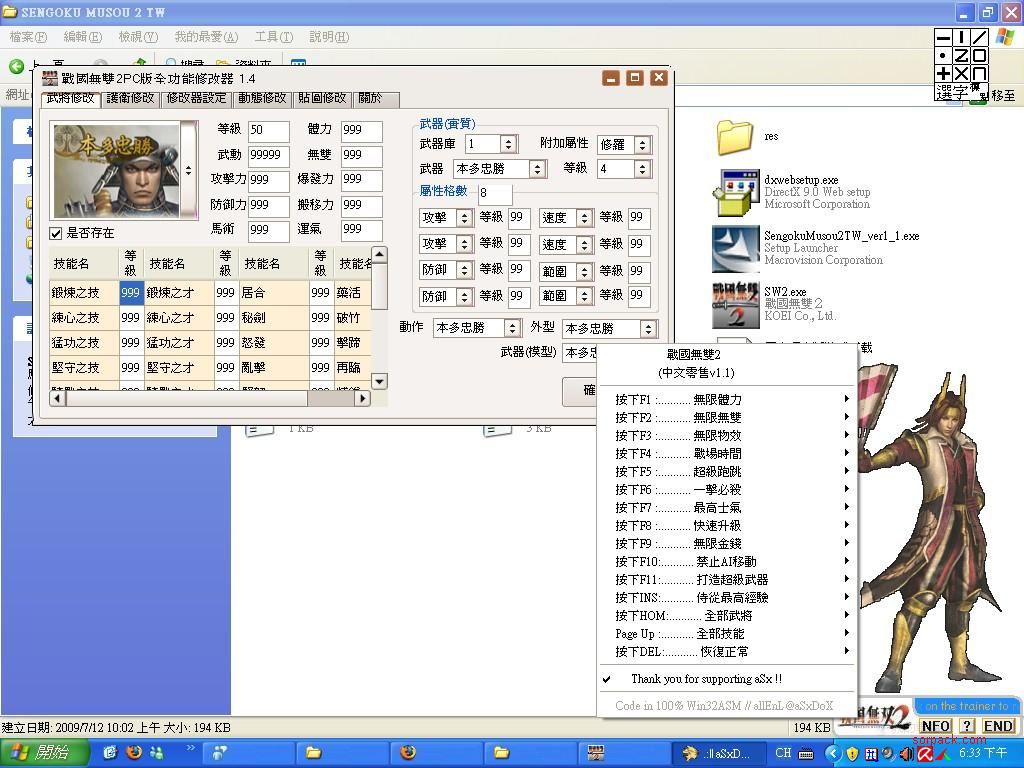Image resolution: width=1024 pixels, height=768 pixels.
Task: Switch to the 護衛修改 tab
Action: pos(131,98)
